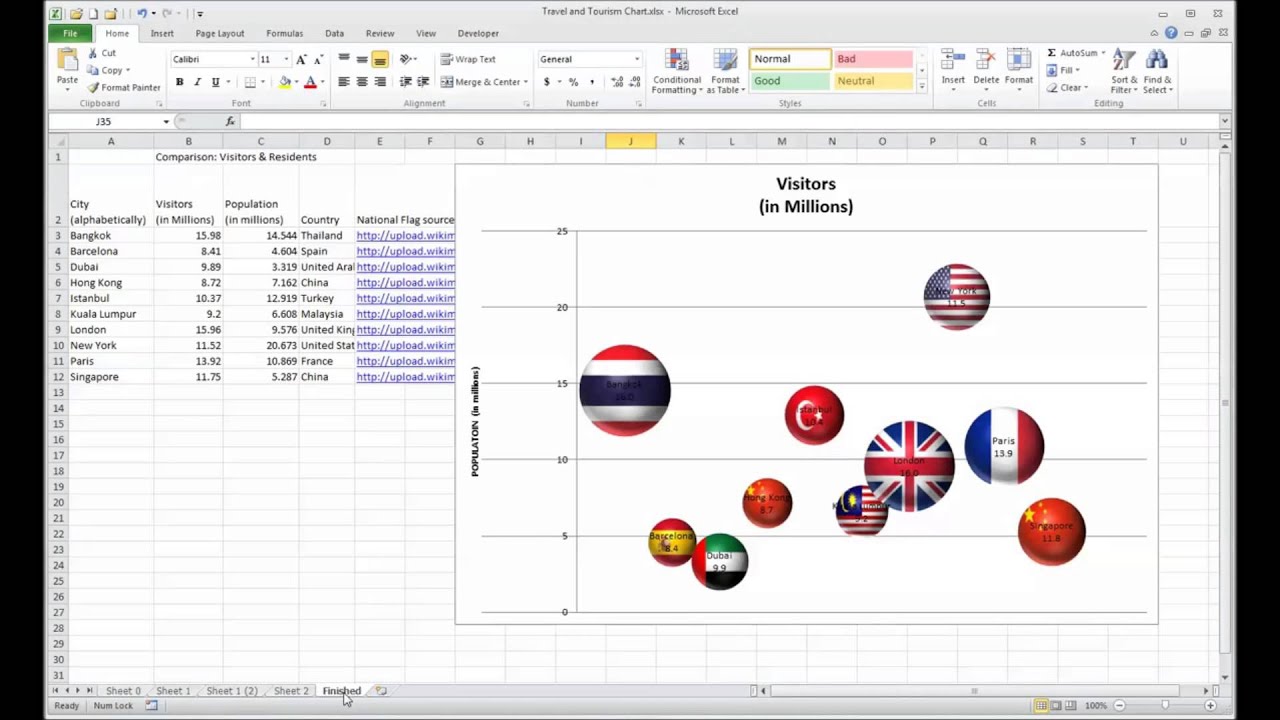Switch to the Developer tab
1280x720 pixels.
click(478, 33)
